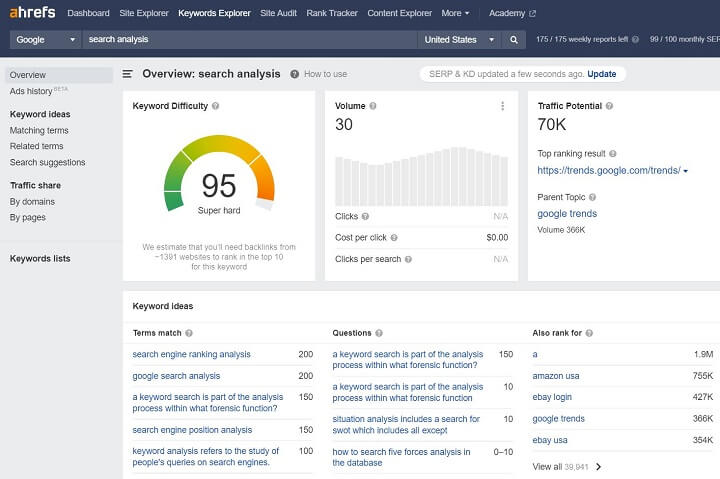
Task: Expand the More menu
Action: [x=455, y=13]
